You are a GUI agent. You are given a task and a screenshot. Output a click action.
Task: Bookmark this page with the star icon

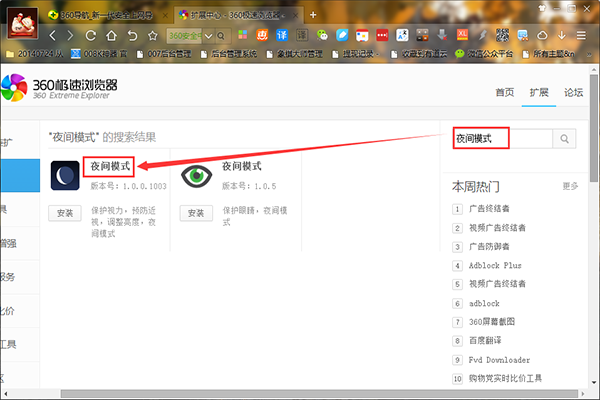pyautogui.click(x=153, y=36)
